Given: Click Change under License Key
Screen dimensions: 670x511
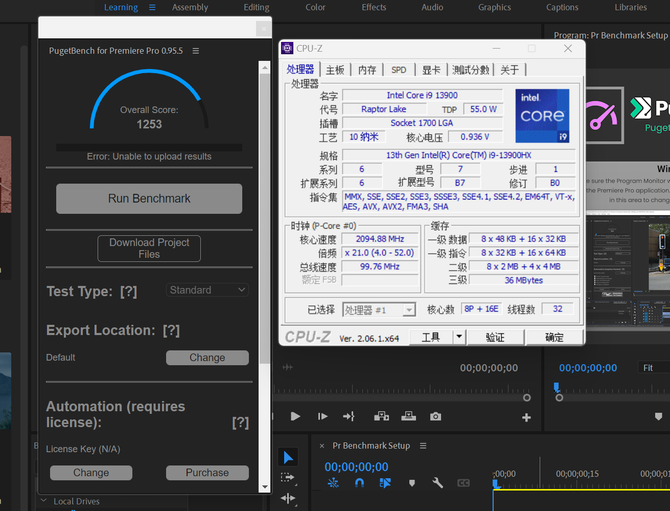Looking at the screenshot, I should 91,473.
